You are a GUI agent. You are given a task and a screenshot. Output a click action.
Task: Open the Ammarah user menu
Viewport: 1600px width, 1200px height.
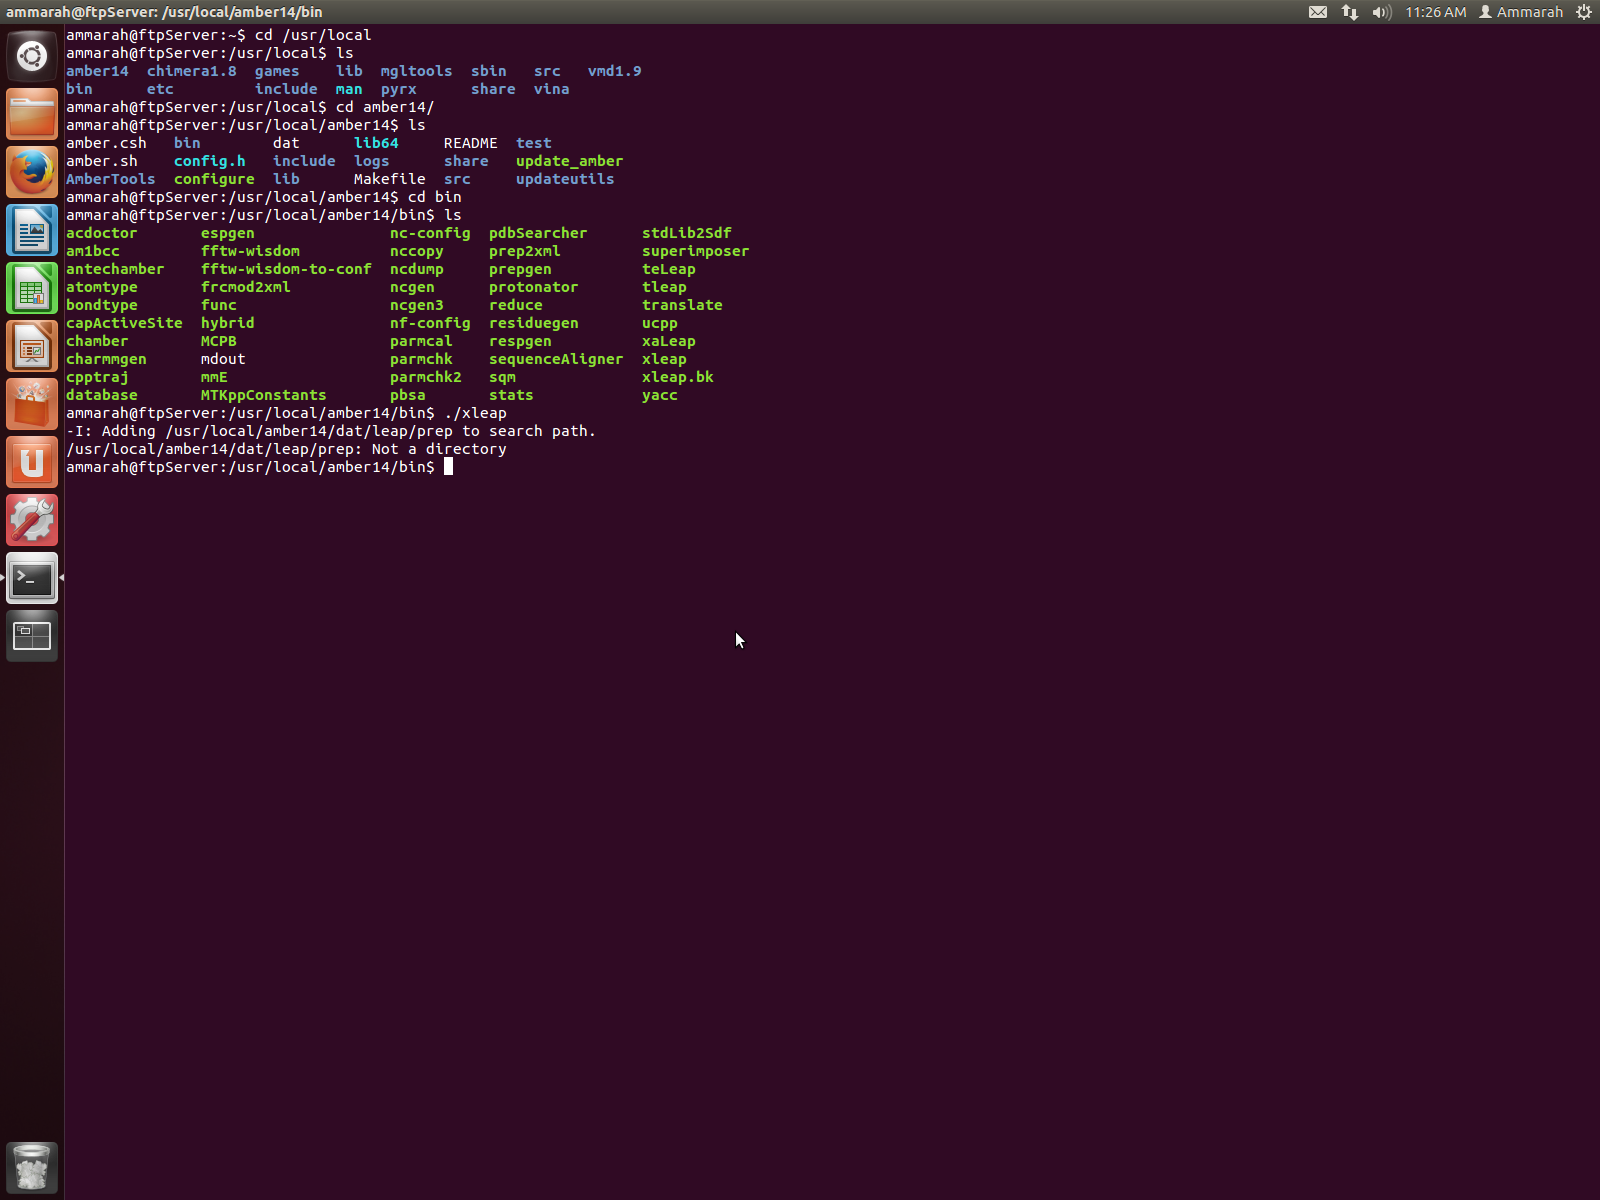[x=1521, y=12]
